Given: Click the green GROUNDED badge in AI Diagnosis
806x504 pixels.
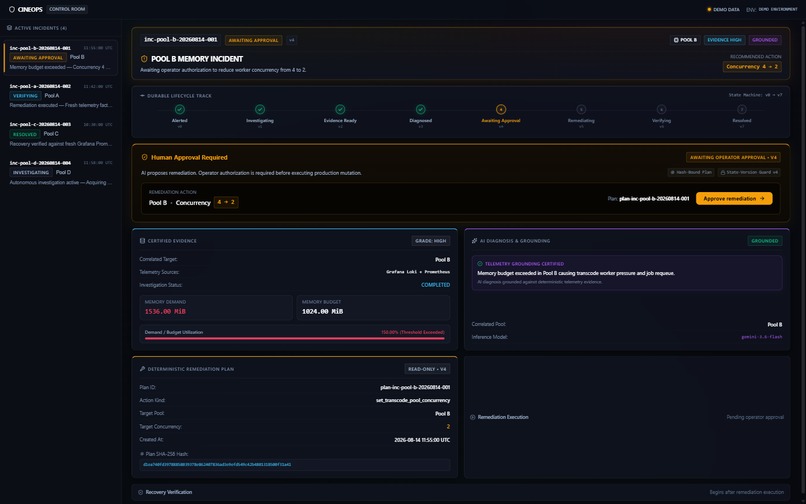Looking at the screenshot, I should pyautogui.click(x=764, y=241).
